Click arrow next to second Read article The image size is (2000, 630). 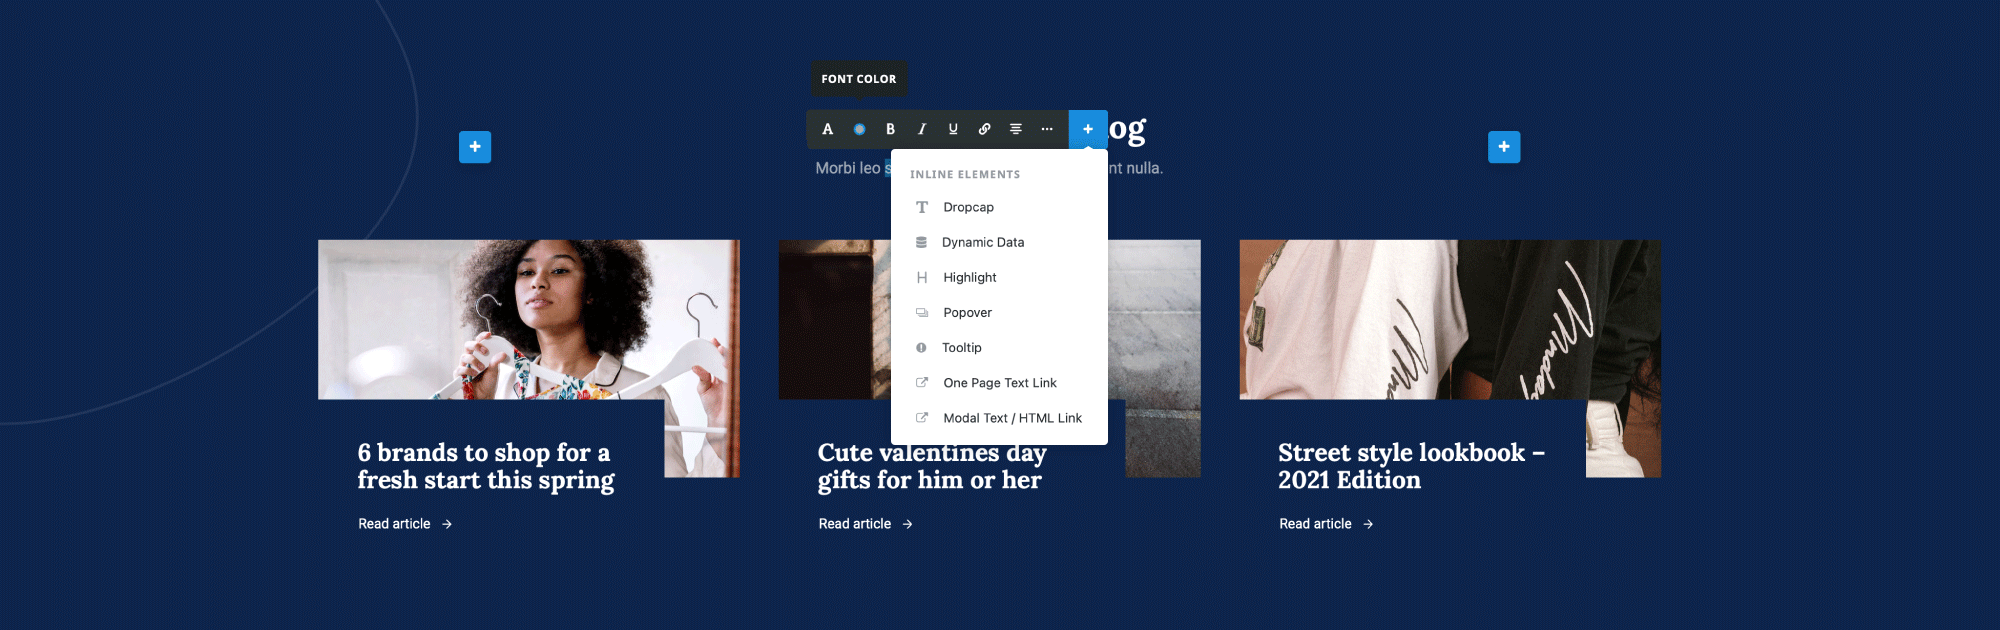coord(907,524)
